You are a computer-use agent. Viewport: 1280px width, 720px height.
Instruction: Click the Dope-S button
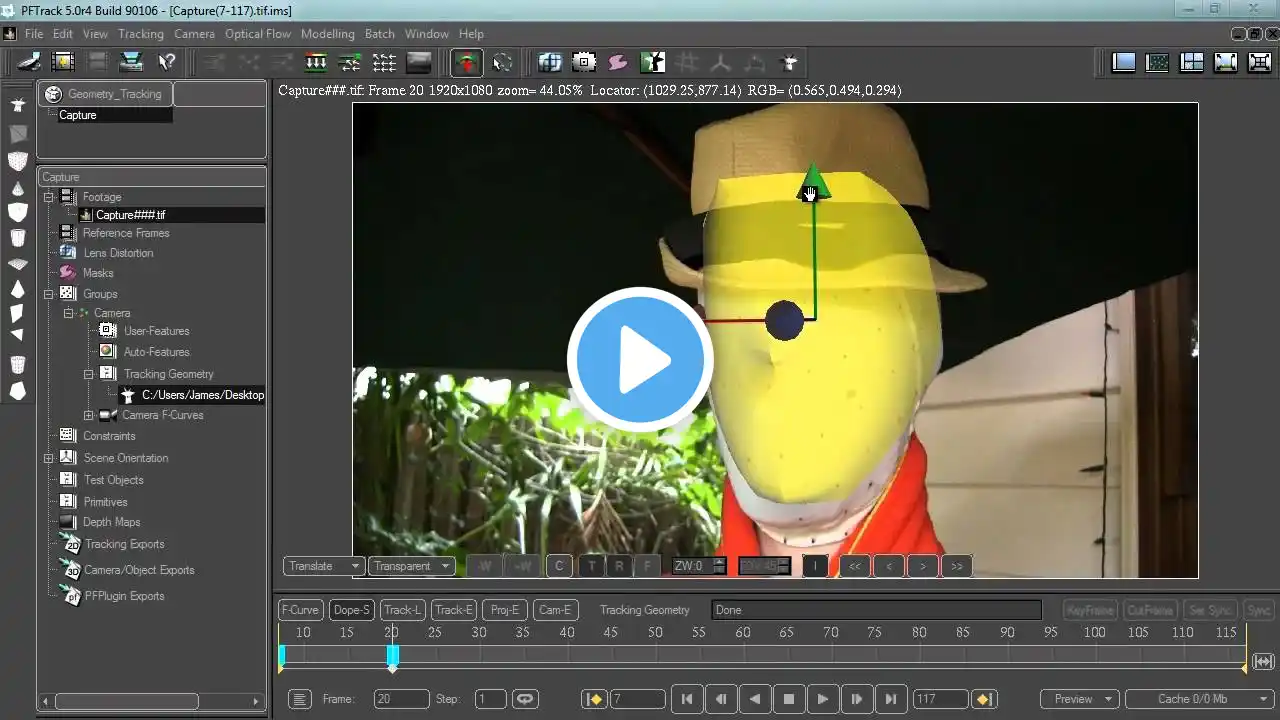[x=352, y=610]
